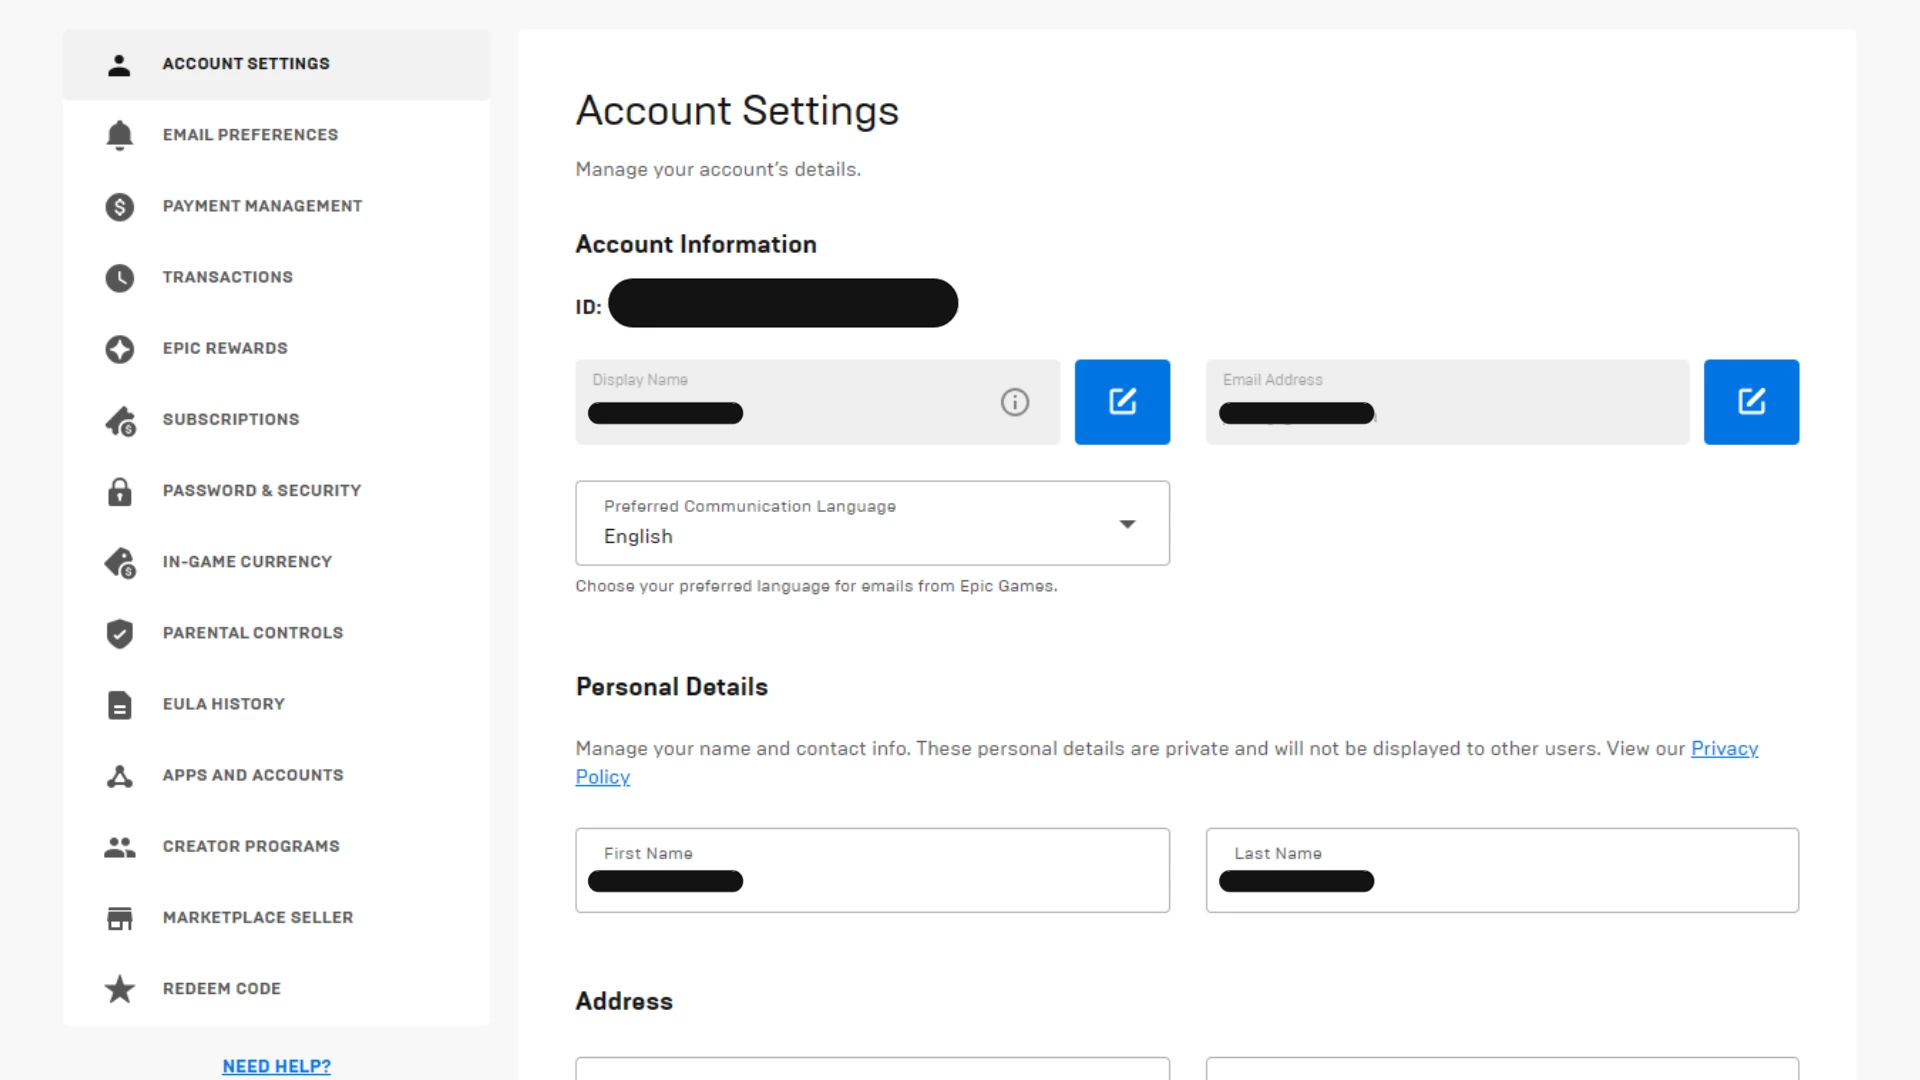The height and width of the screenshot is (1080, 1920).
Task: Click the Need Help? link
Action: coord(276,1066)
